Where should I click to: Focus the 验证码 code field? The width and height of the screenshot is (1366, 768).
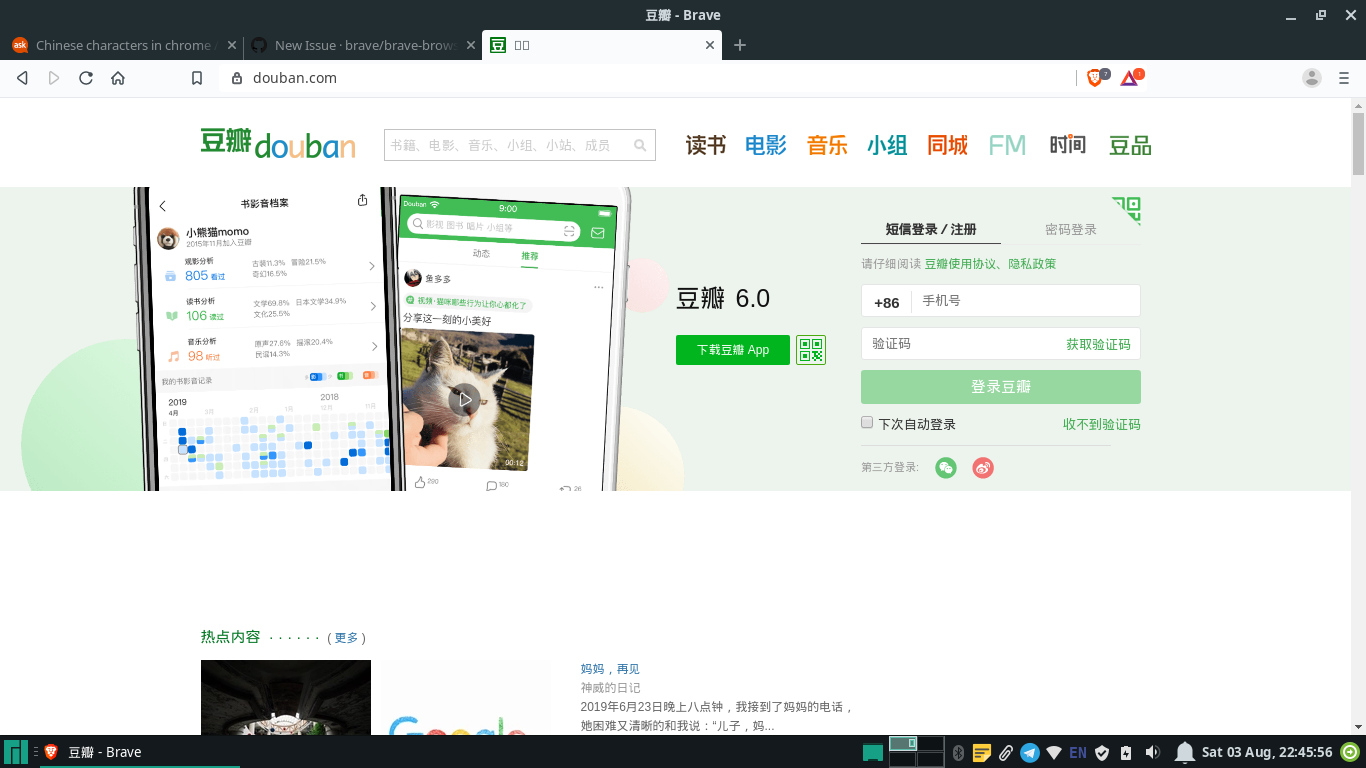pyautogui.click(x=958, y=344)
